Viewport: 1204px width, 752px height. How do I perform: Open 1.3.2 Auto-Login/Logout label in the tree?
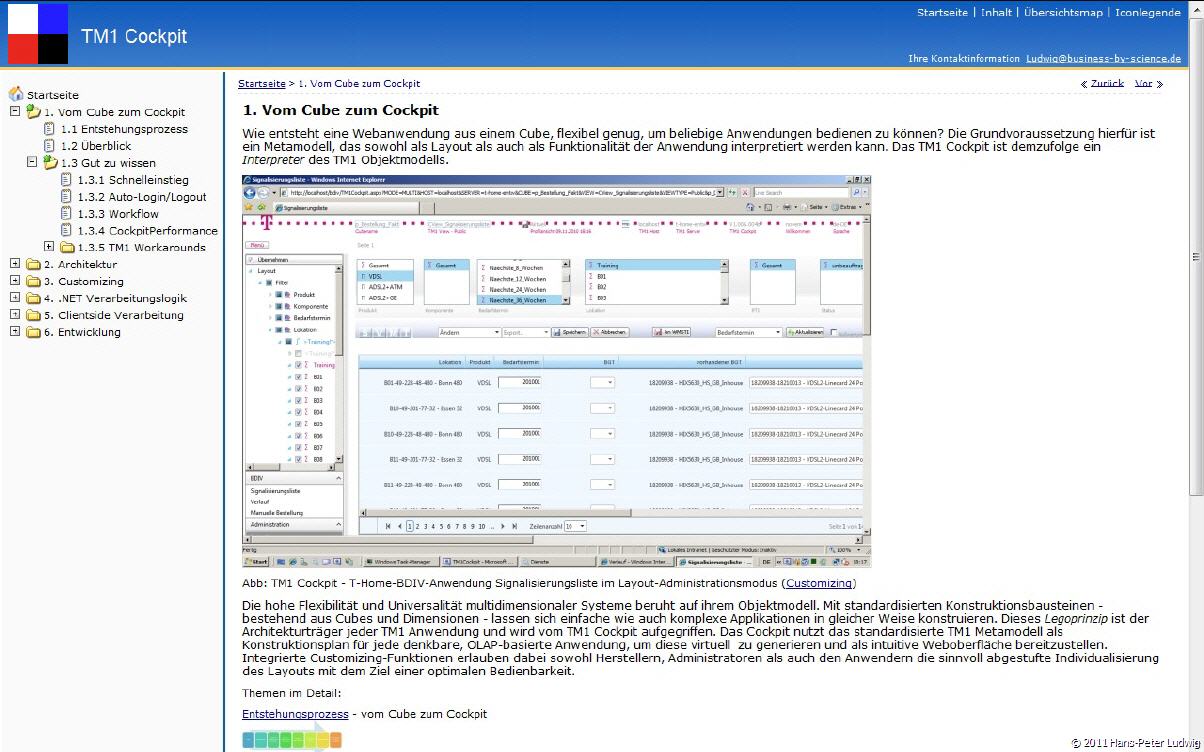tap(142, 197)
